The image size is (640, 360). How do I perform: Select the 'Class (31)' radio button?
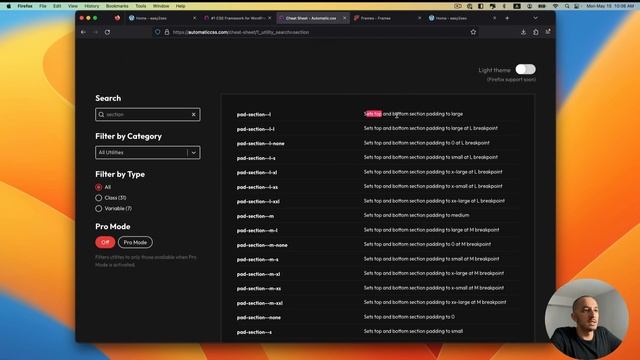(x=98, y=198)
